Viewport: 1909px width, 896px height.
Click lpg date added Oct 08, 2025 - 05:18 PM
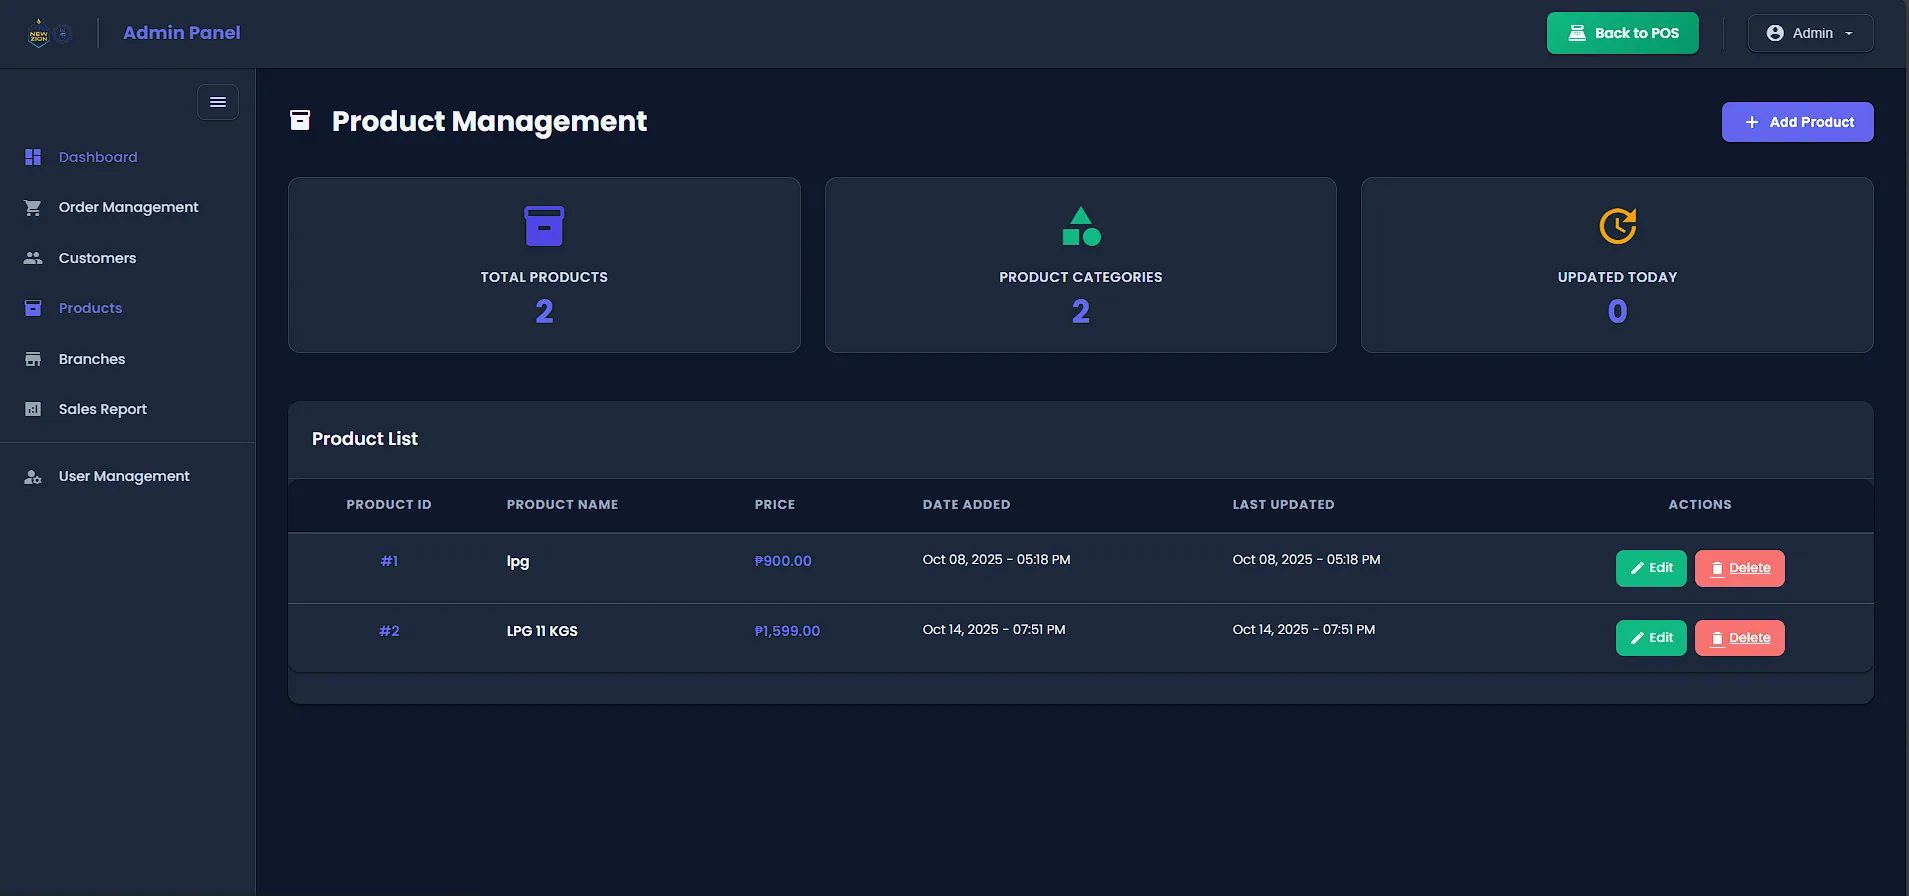(996, 560)
